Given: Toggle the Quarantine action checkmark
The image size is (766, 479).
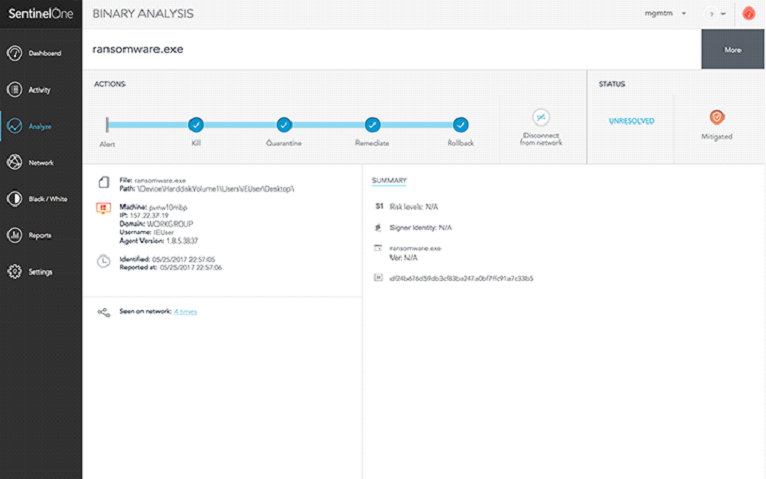Looking at the screenshot, I should coord(284,125).
